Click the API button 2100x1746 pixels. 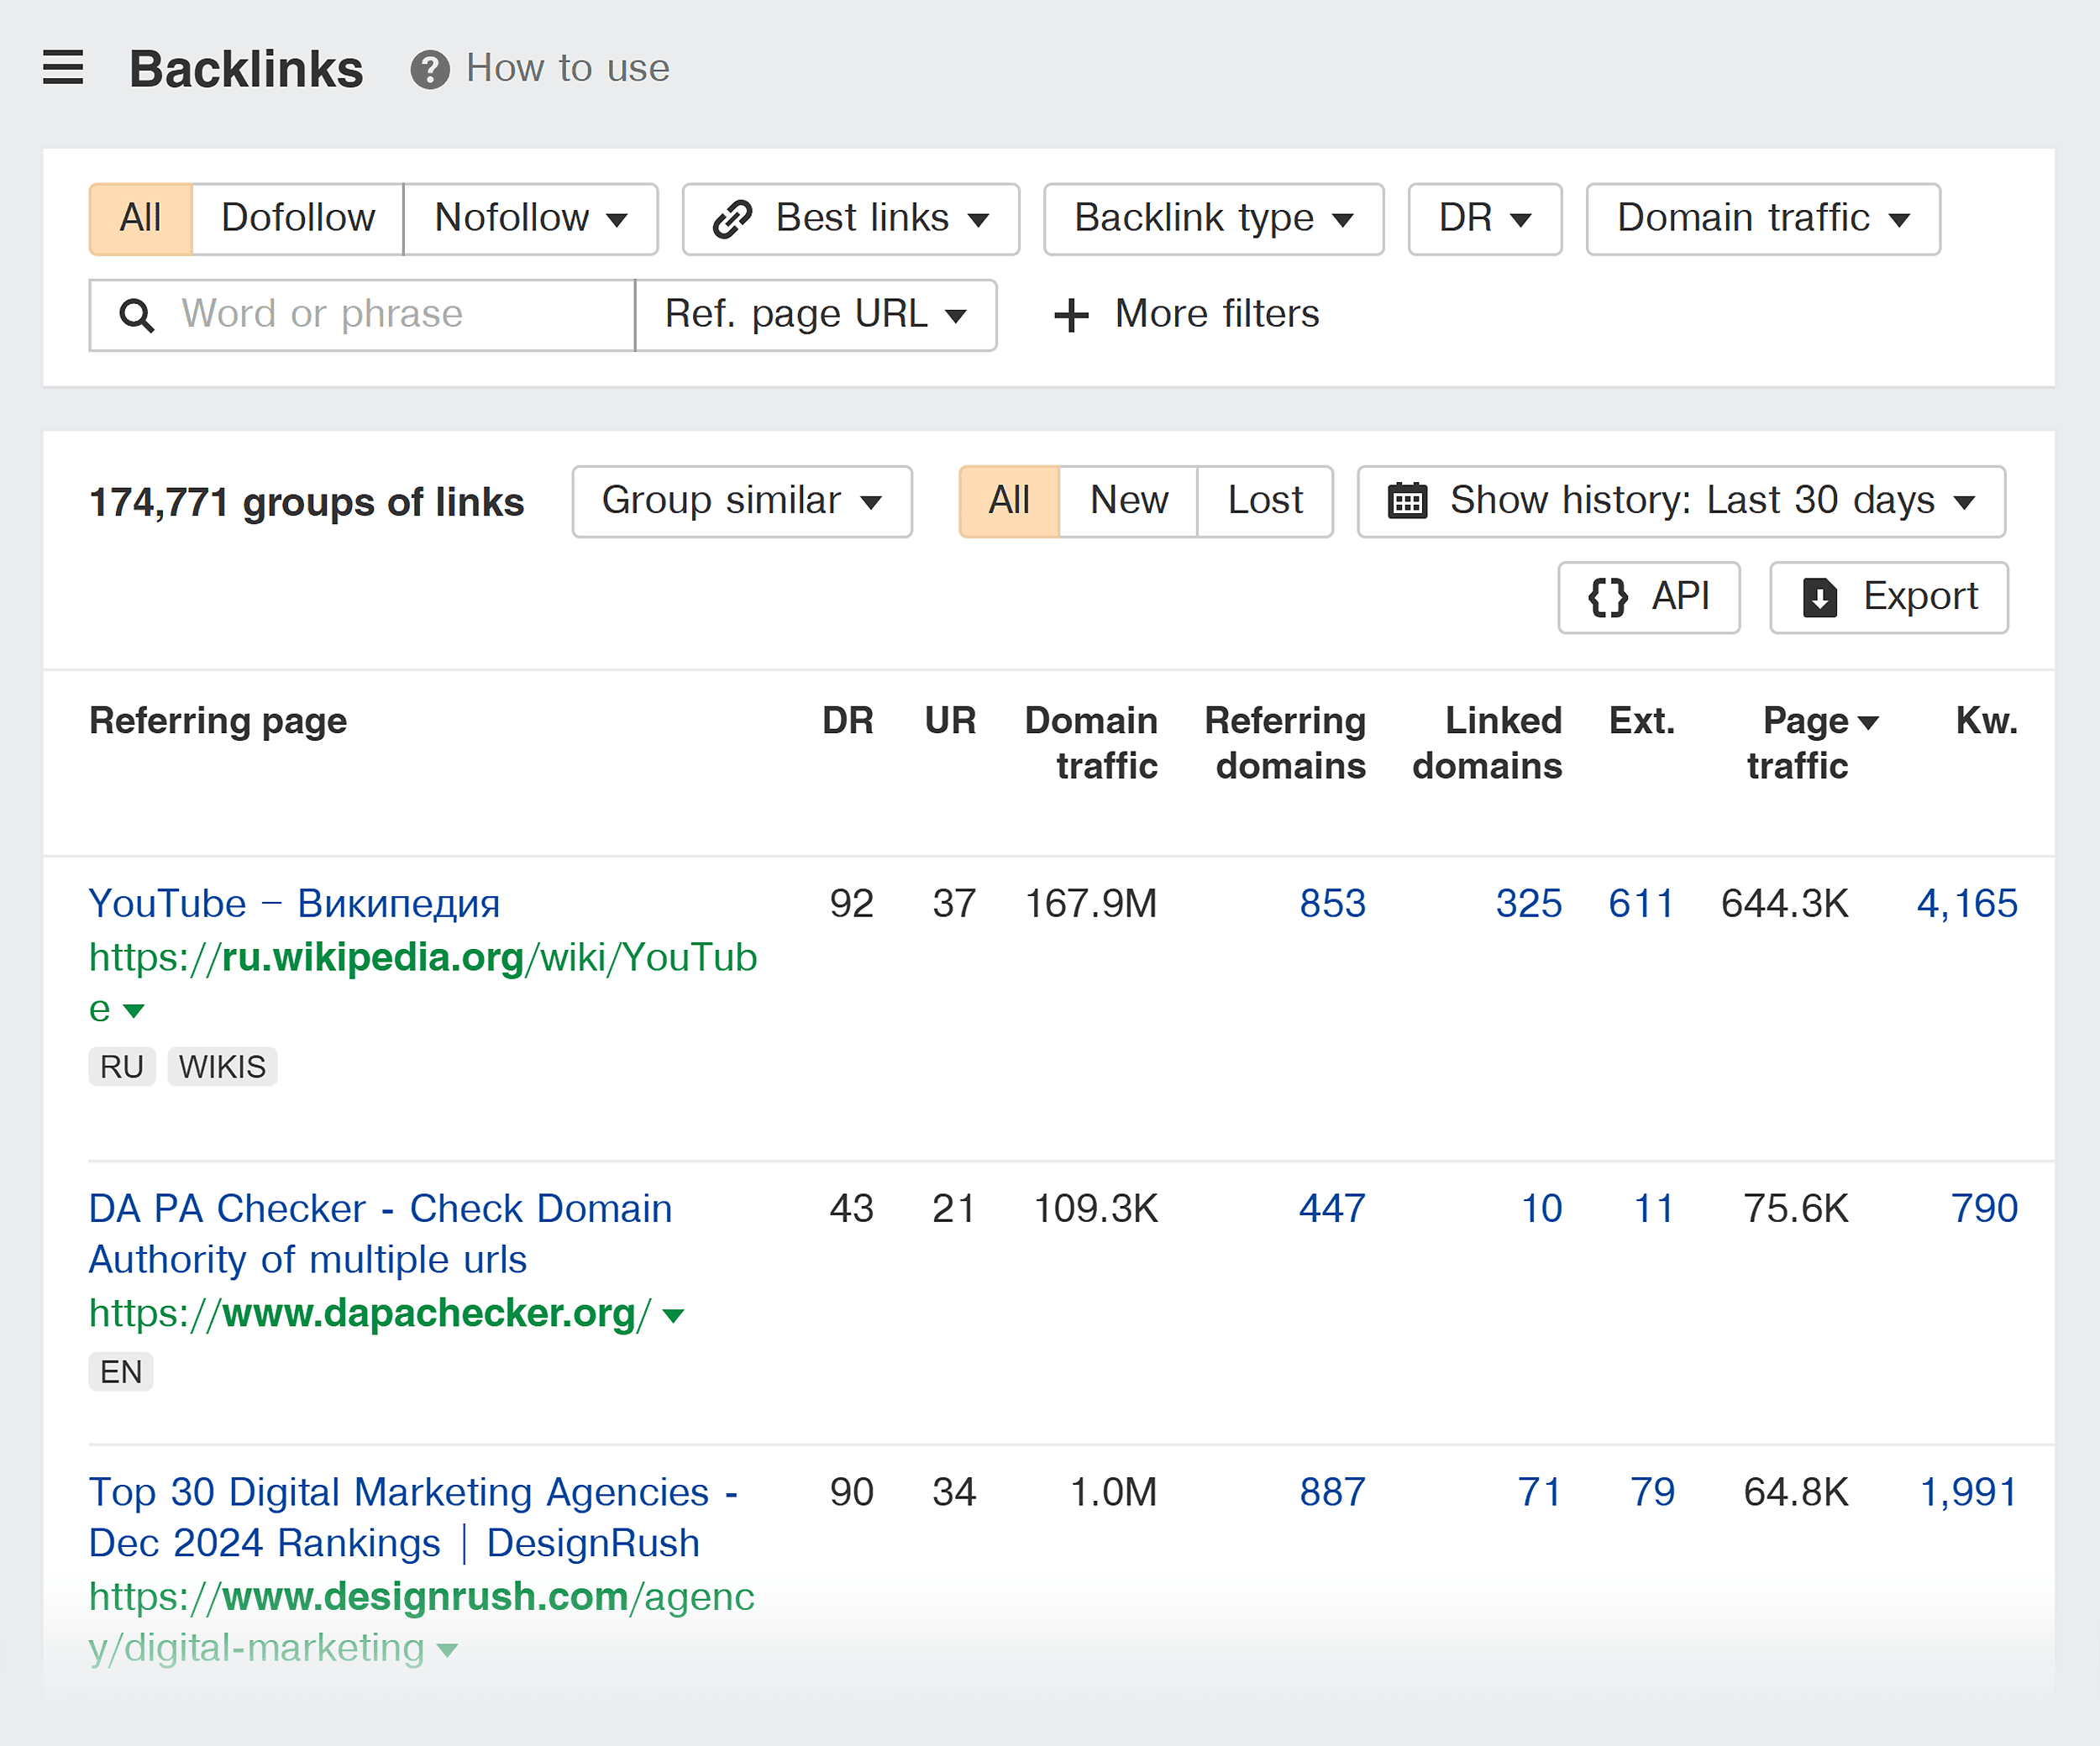coord(1649,597)
